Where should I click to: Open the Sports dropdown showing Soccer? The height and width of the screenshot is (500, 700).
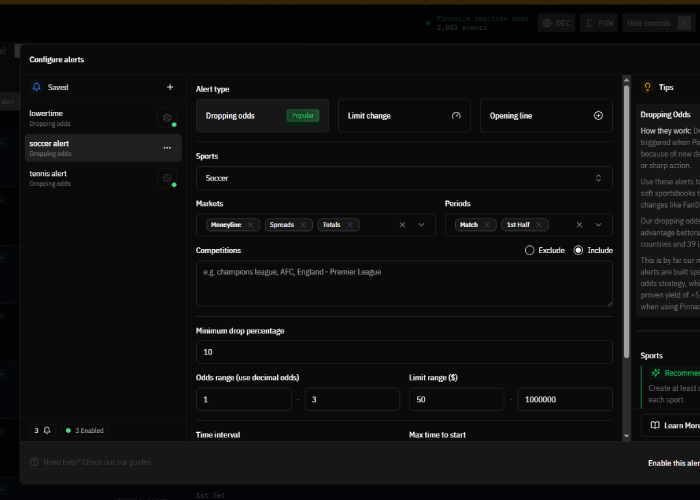pyautogui.click(x=404, y=178)
